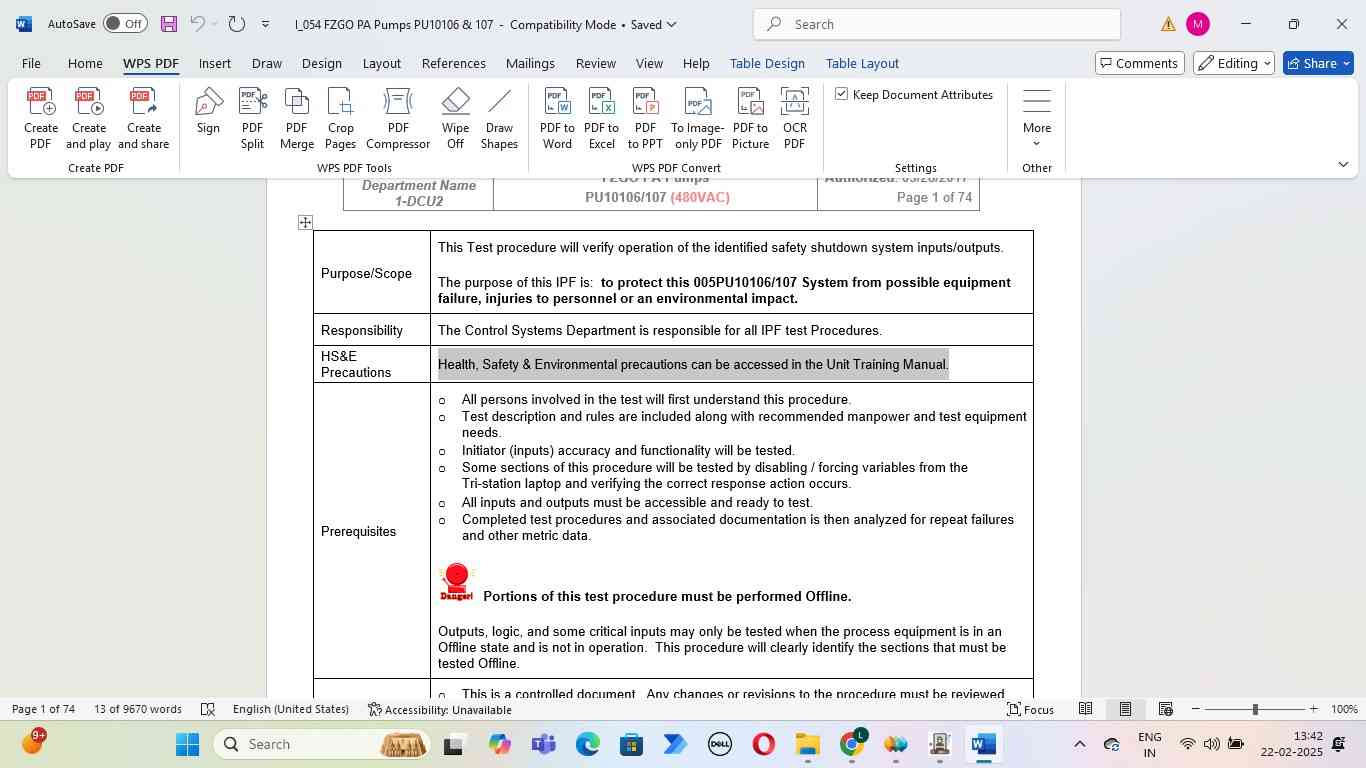Convert using PDF to Excel
1366x768 pixels.
pos(601,118)
